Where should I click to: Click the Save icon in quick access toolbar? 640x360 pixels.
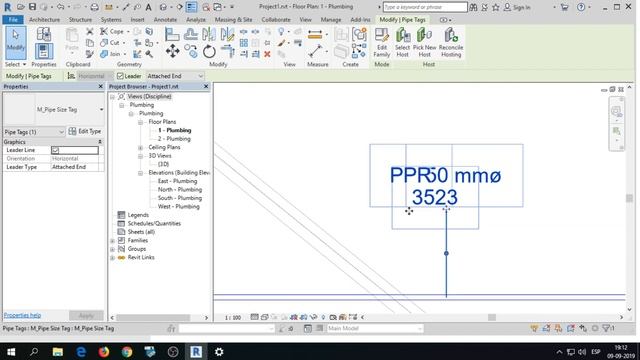(x=32, y=7)
